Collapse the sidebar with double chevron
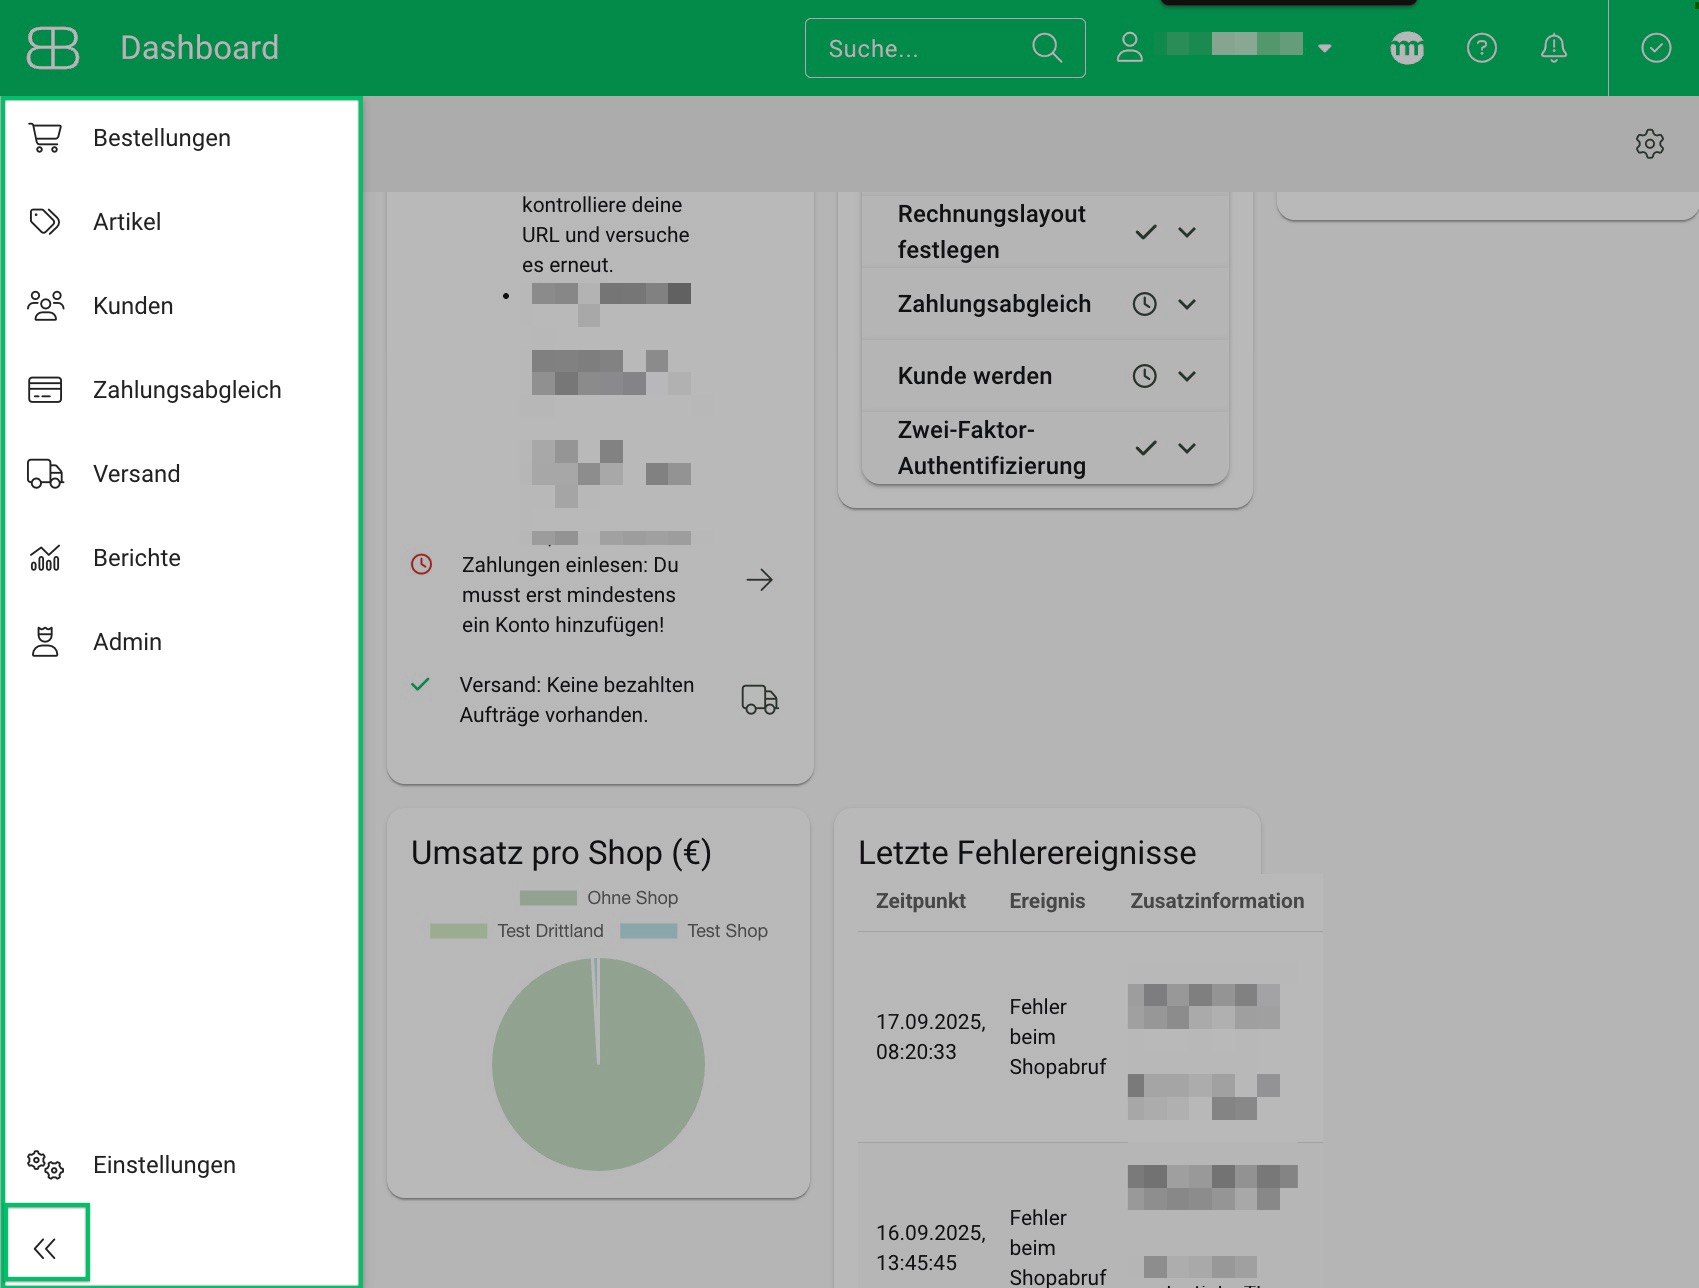Image resolution: width=1699 pixels, height=1288 pixels. pyautogui.click(x=45, y=1248)
